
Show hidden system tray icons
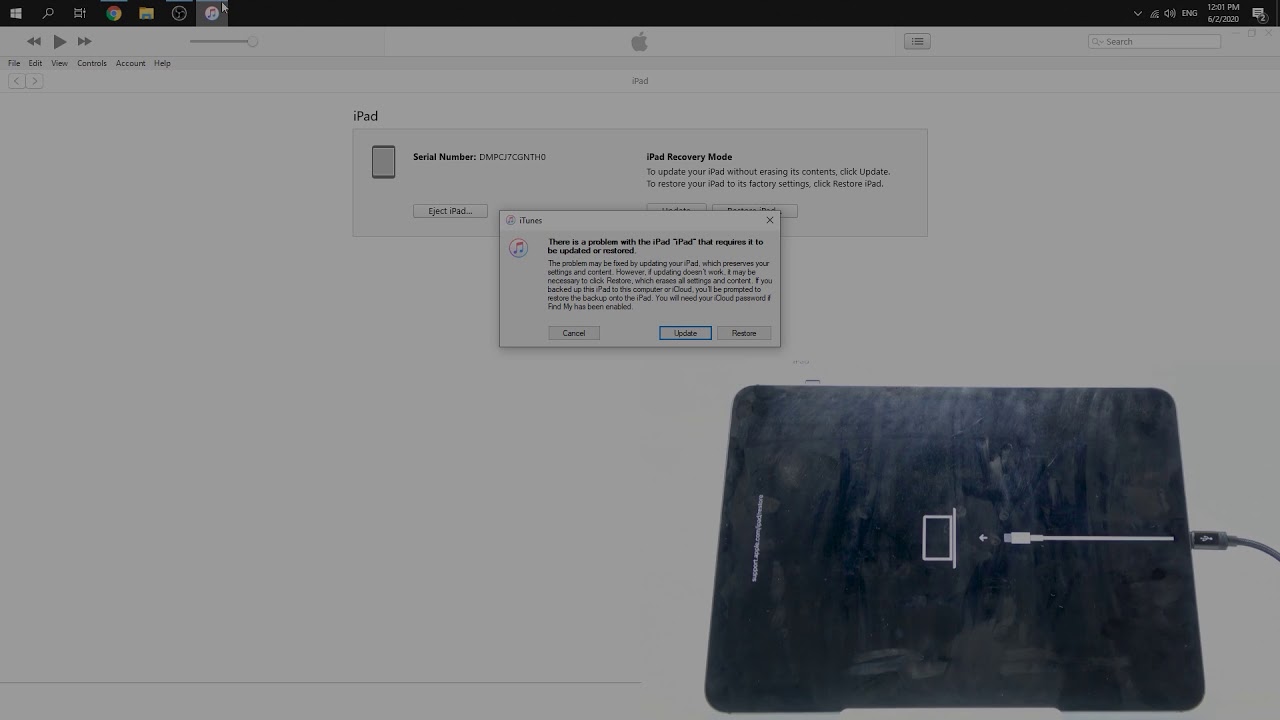(1137, 13)
